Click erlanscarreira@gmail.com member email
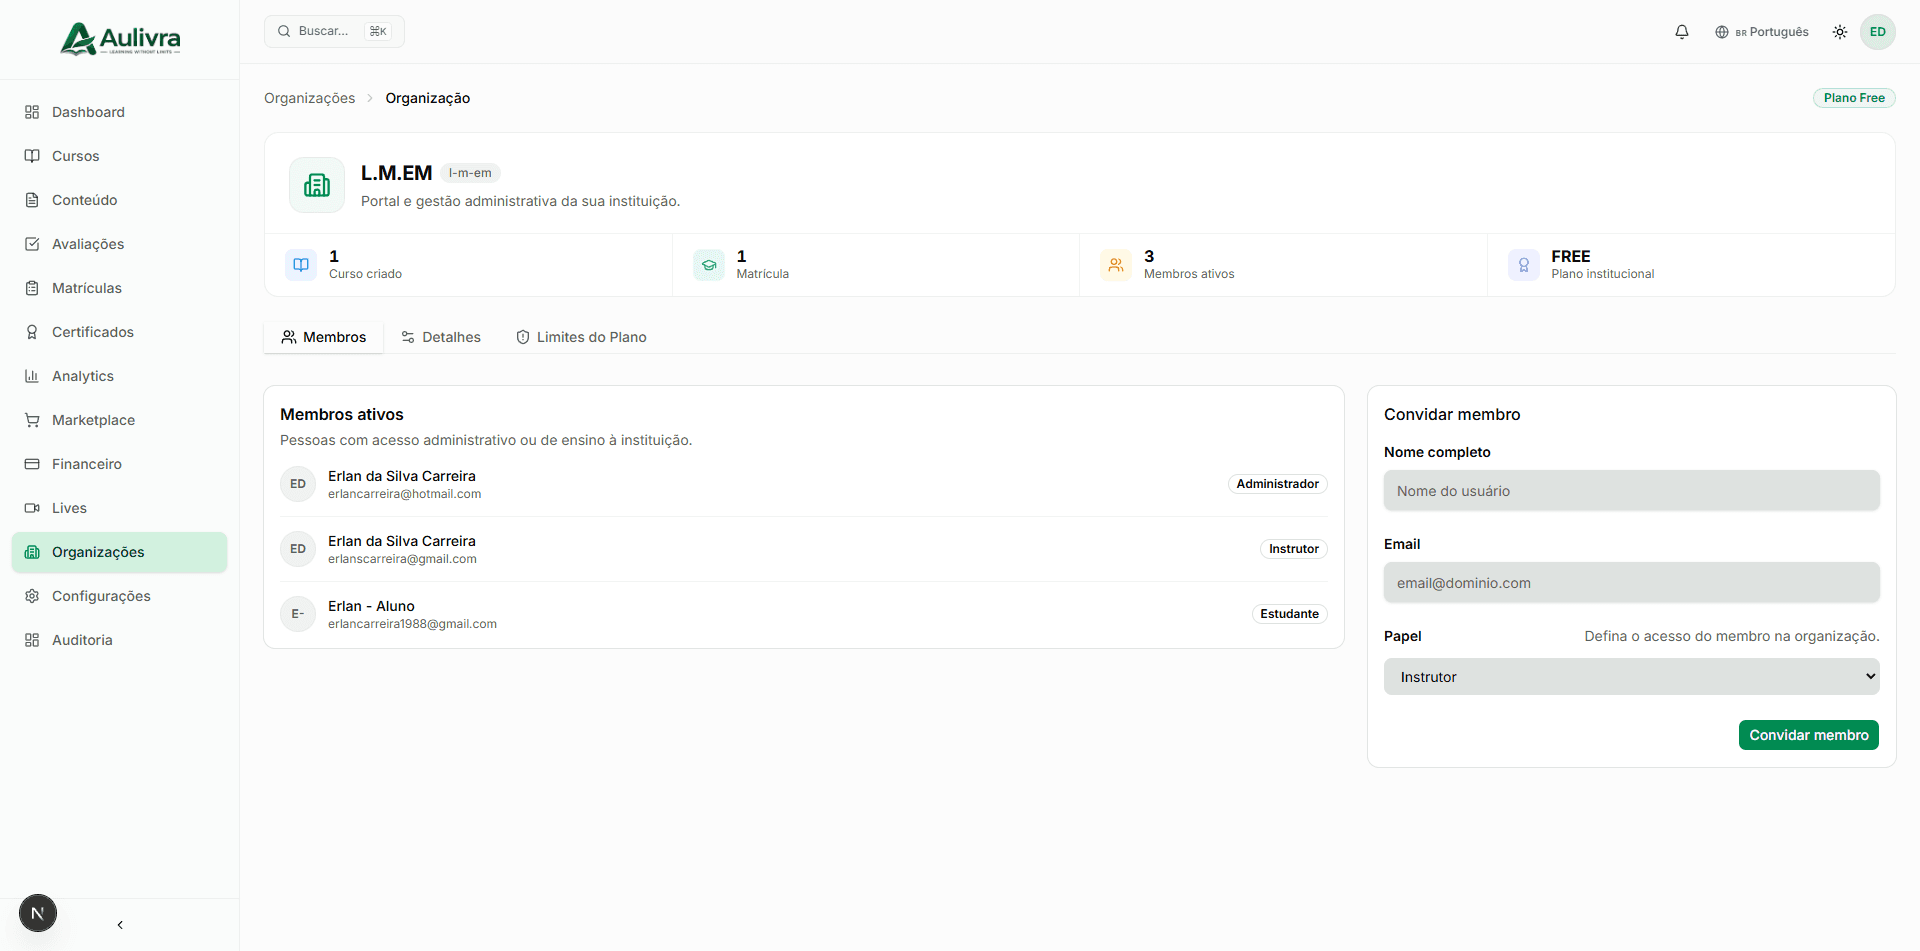Viewport: 1920px width, 951px height. (x=402, y=559)
